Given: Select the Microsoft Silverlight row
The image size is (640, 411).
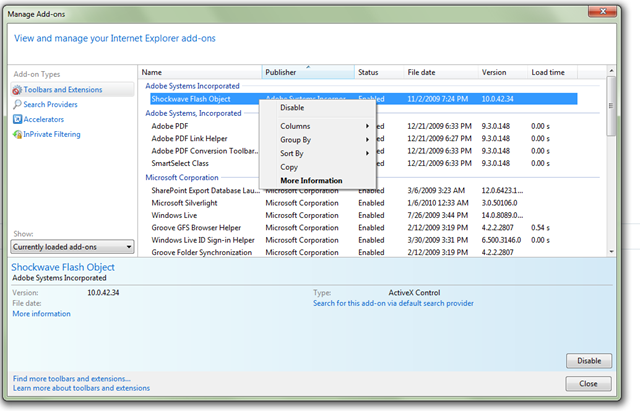Looking at the screenshot, I should [x=183, y=202].
